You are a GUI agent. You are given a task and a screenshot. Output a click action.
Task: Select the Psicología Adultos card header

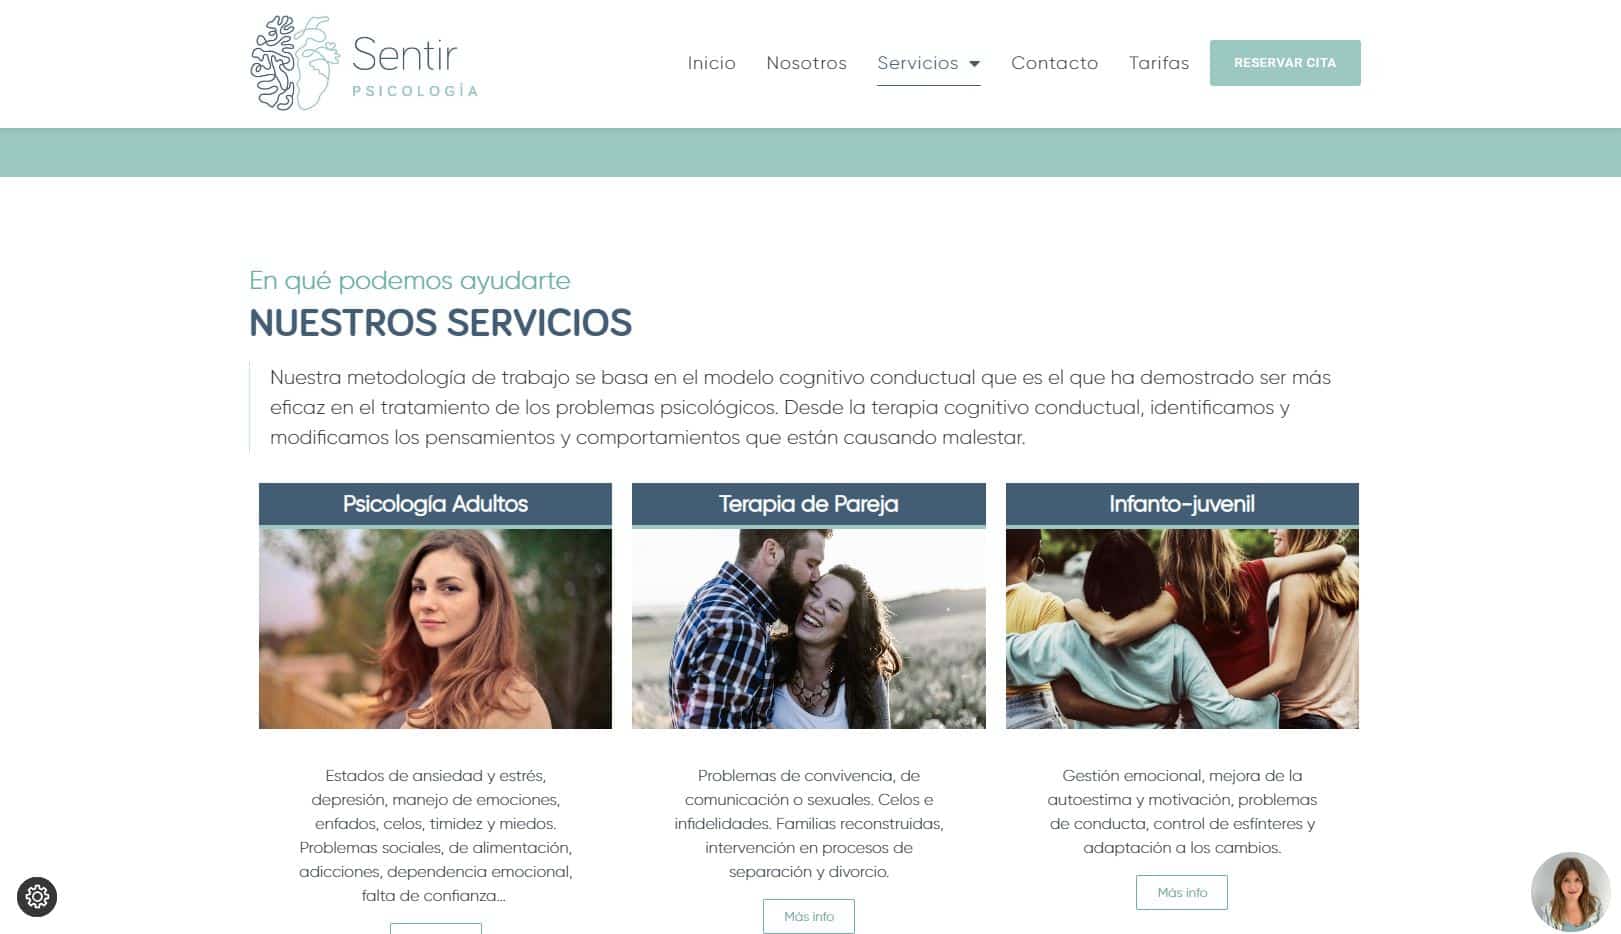click(435, 504)
